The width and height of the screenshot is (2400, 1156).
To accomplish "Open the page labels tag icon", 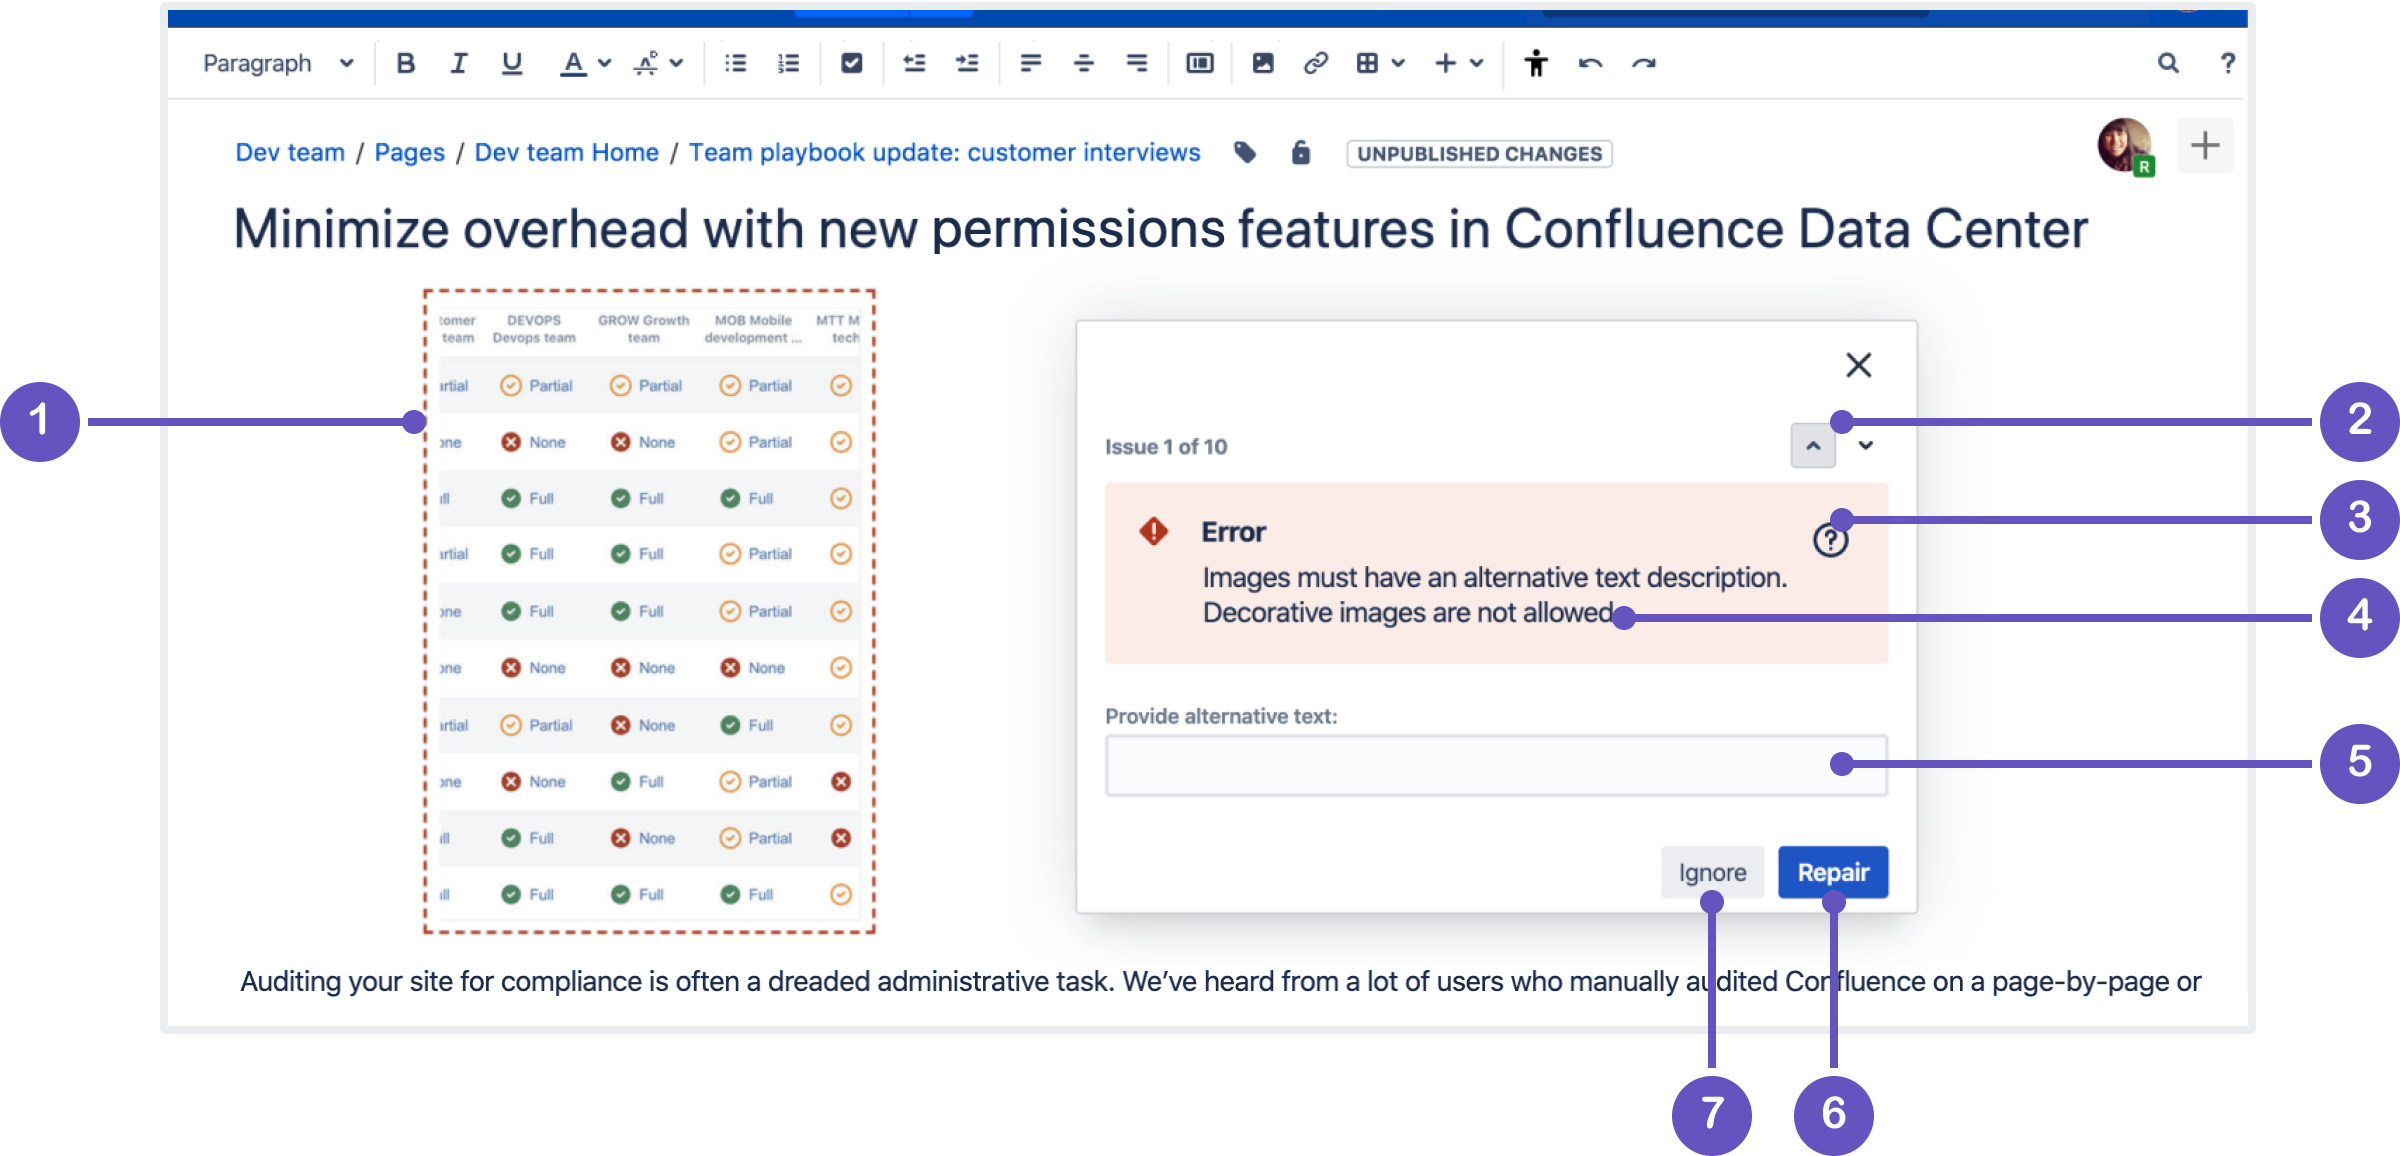I will pyautogui.click(x=1244, y=153).
